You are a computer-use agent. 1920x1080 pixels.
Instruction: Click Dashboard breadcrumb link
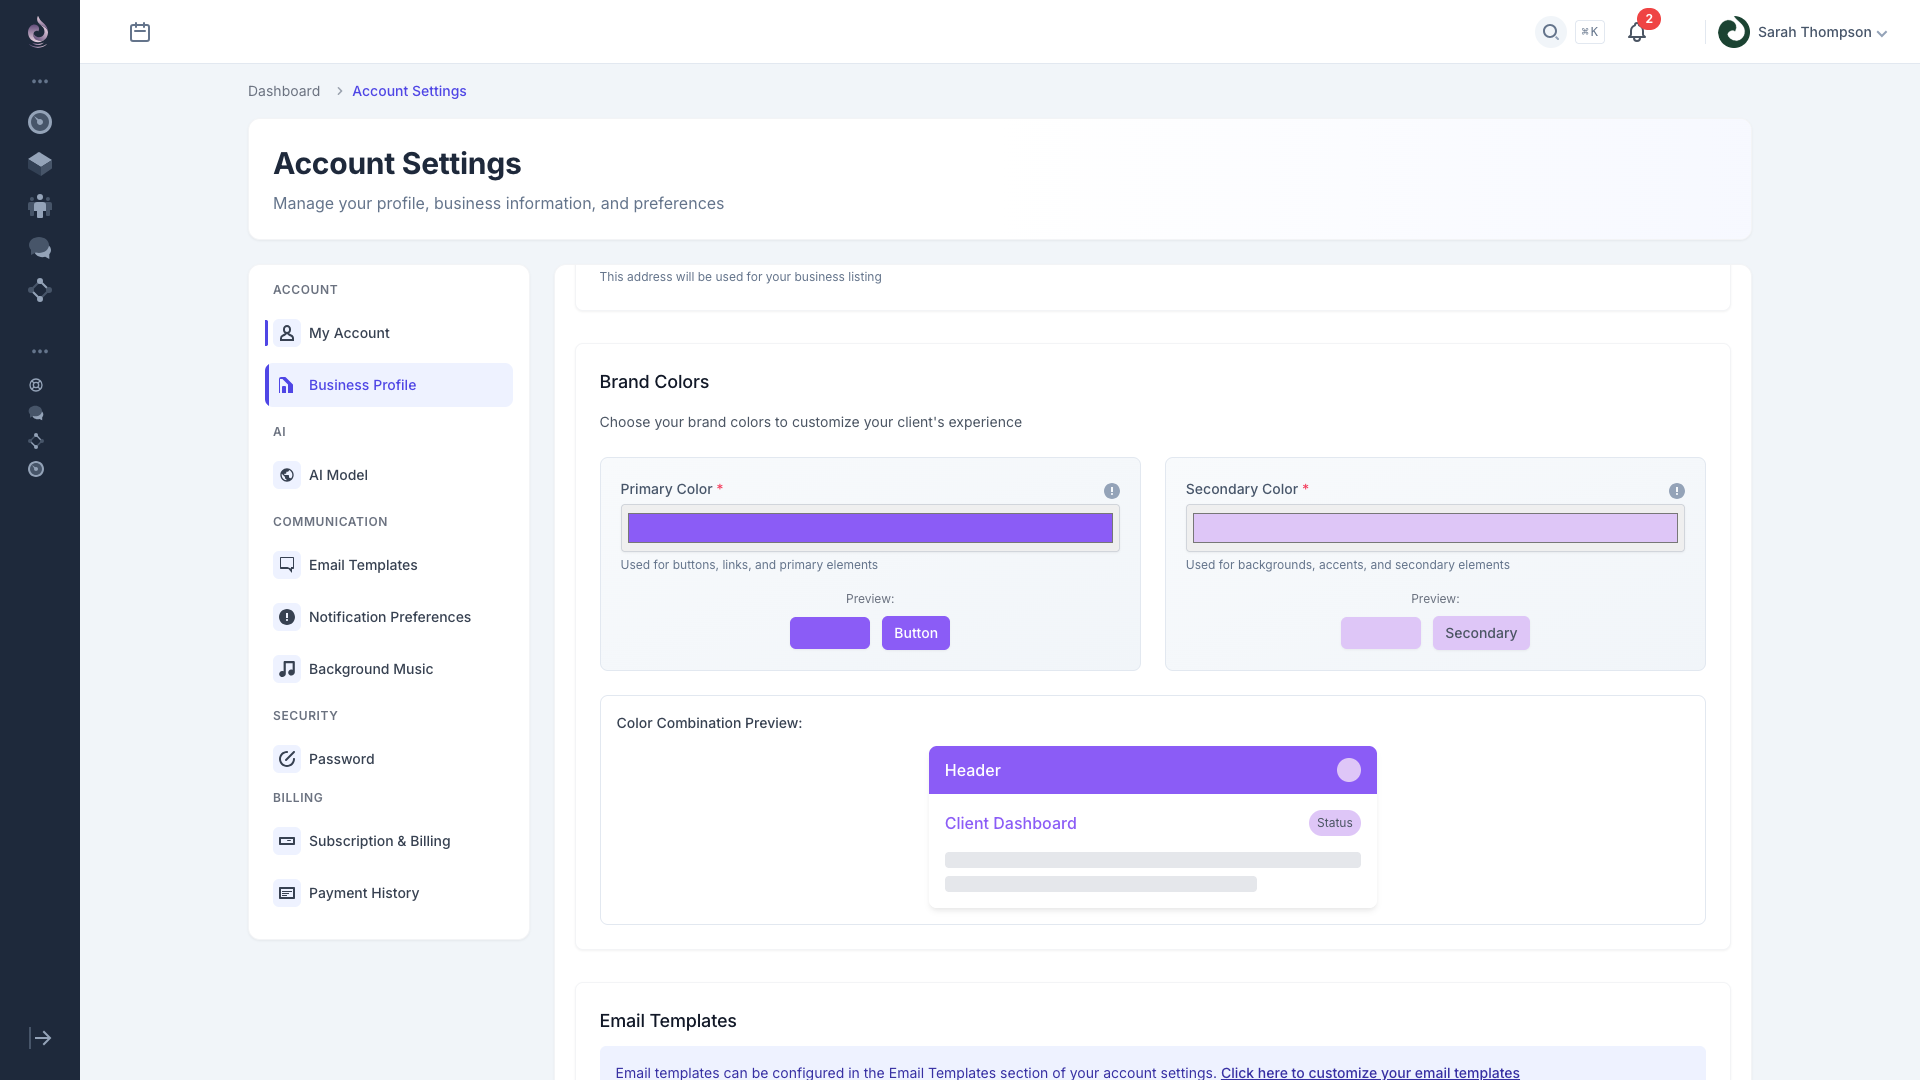284,91
